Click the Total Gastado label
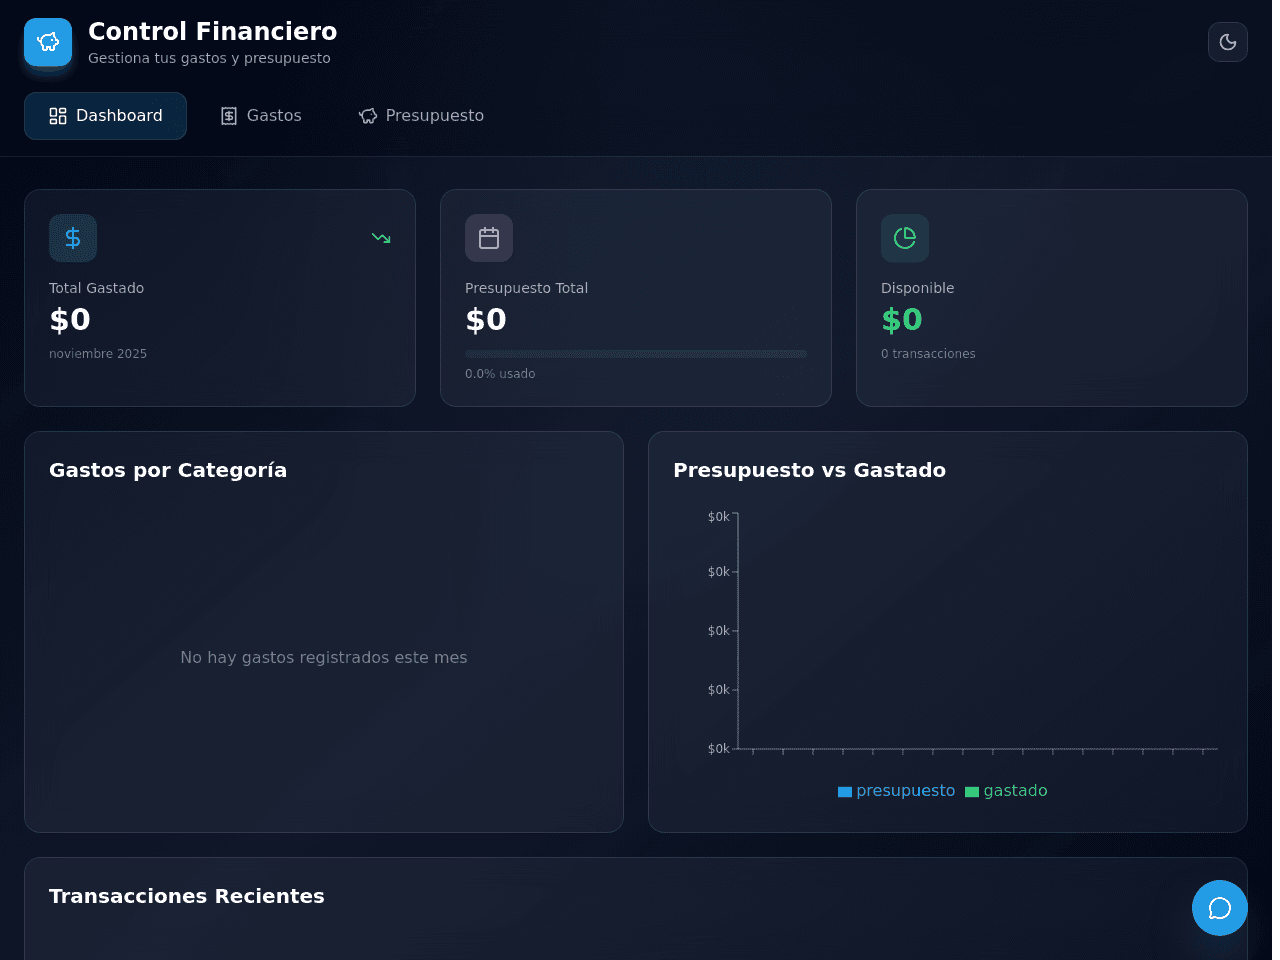Screen dimensions: 1280x960 click(96, 288)
